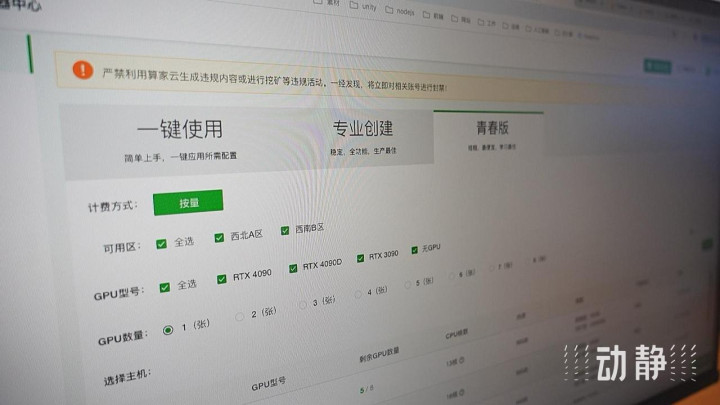Toggle the 西北A区 checkbox
720x405 pixels.
(219, 237)
